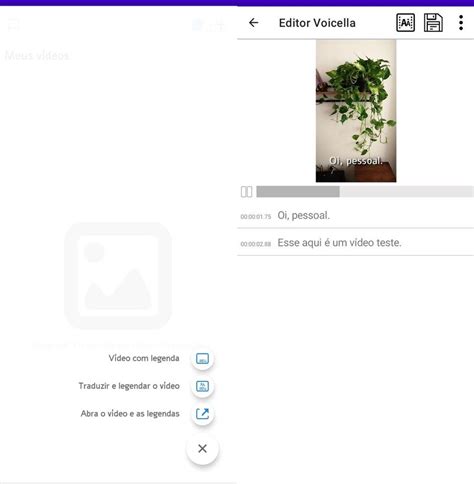This screenshot has width=474, height=484.
Task: Close the floating action menu with X
Action: (202, 448)
